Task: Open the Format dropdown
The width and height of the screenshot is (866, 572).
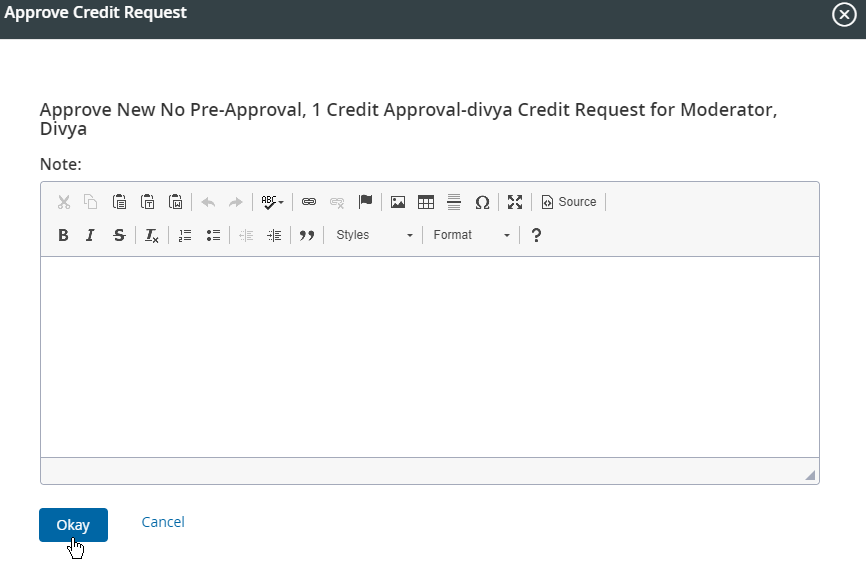Action: tap(472, 235)
